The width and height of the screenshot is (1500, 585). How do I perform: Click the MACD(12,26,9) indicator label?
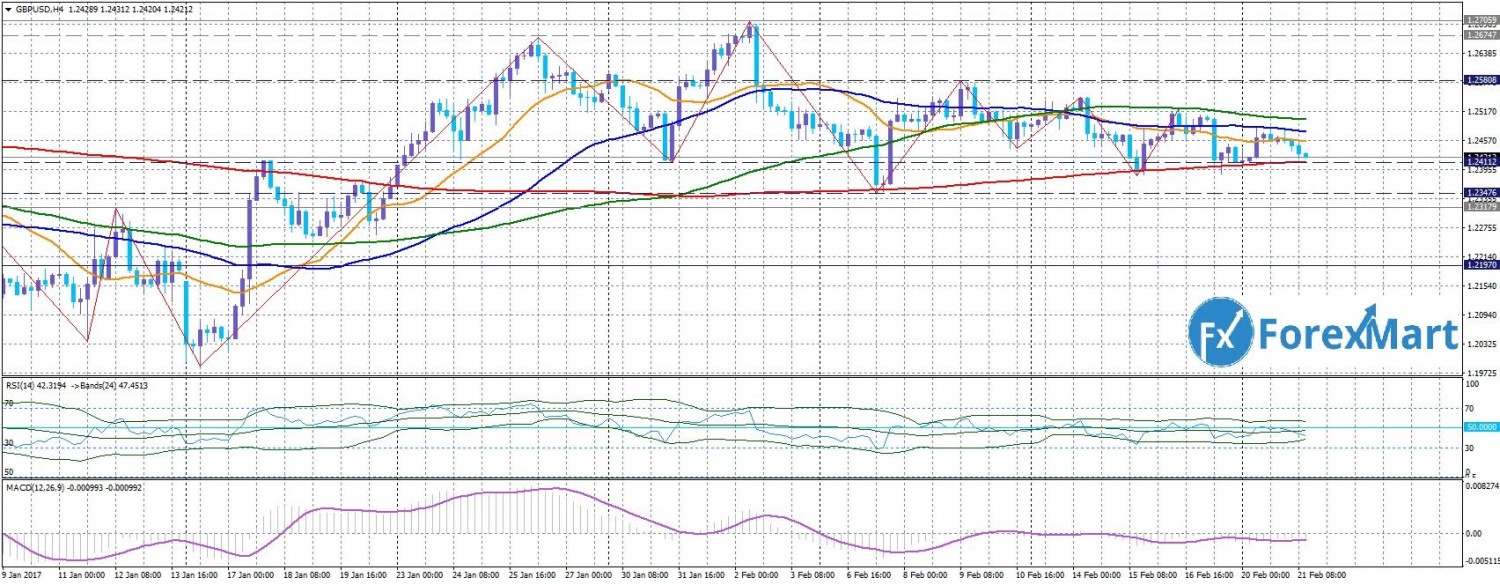[32, 486]
